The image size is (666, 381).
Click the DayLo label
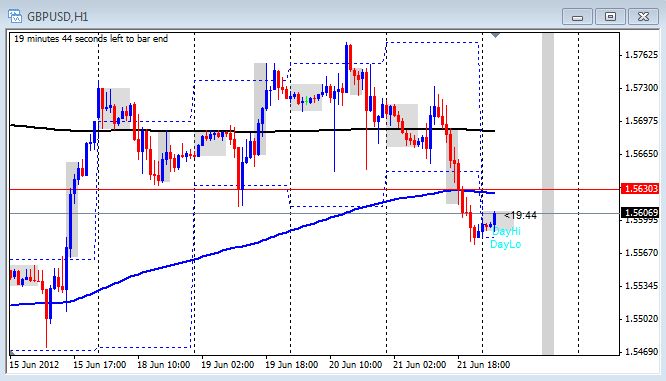[505, 244]
